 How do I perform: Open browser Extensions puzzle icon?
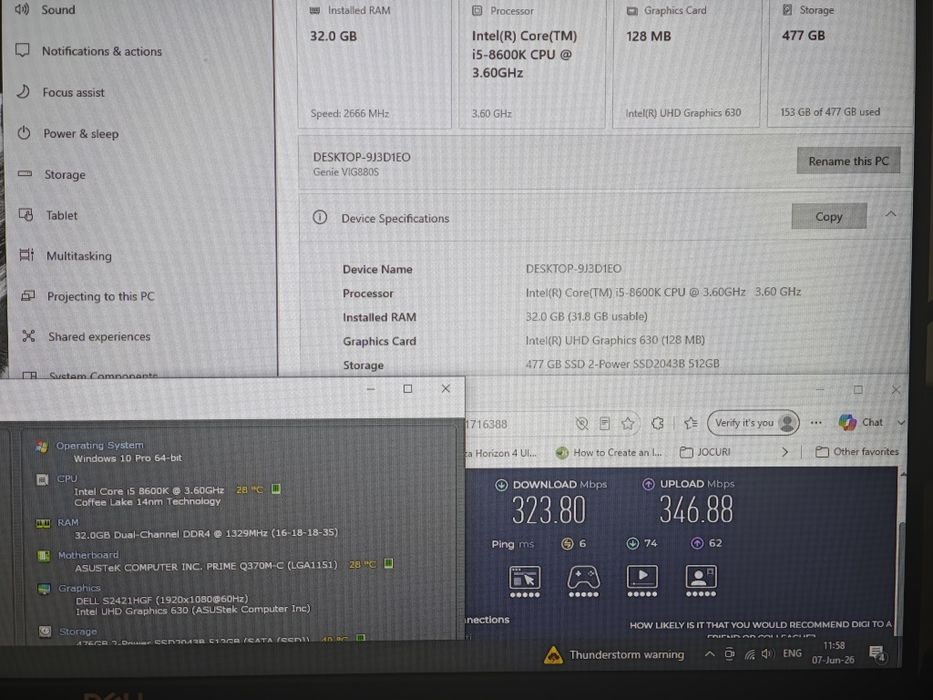tap(658, 423)
